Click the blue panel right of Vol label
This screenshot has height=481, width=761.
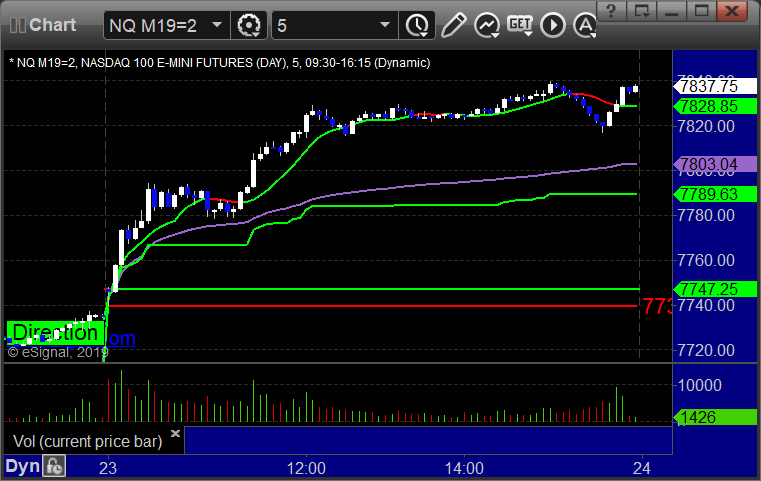tap(428, 441)
